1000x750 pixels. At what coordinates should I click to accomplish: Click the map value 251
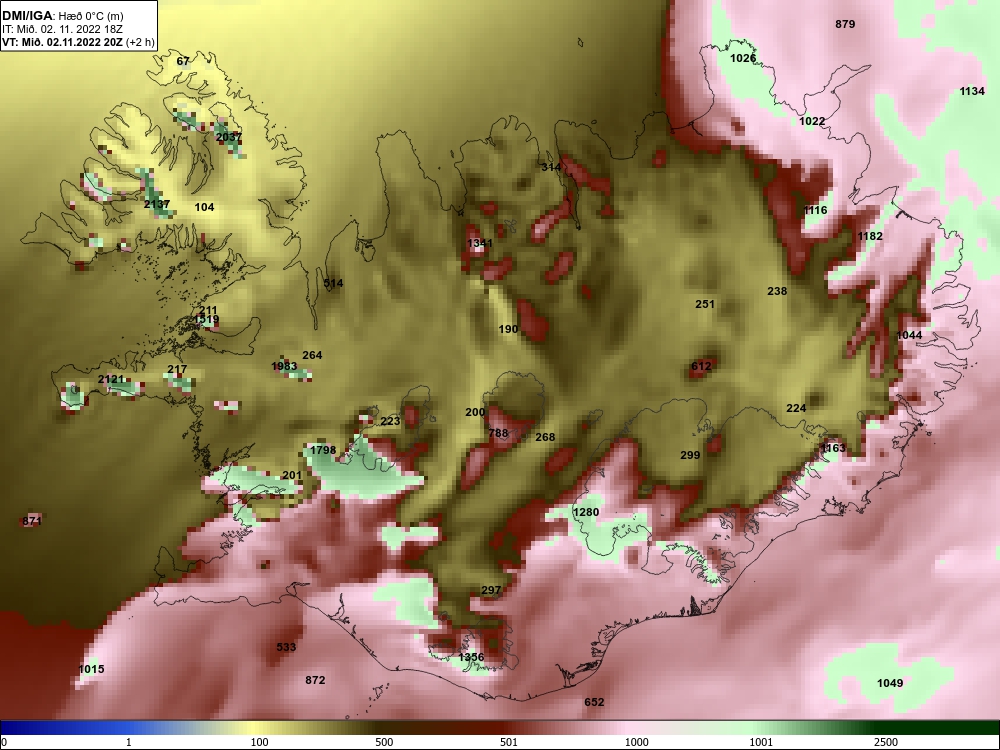point(705,304)
